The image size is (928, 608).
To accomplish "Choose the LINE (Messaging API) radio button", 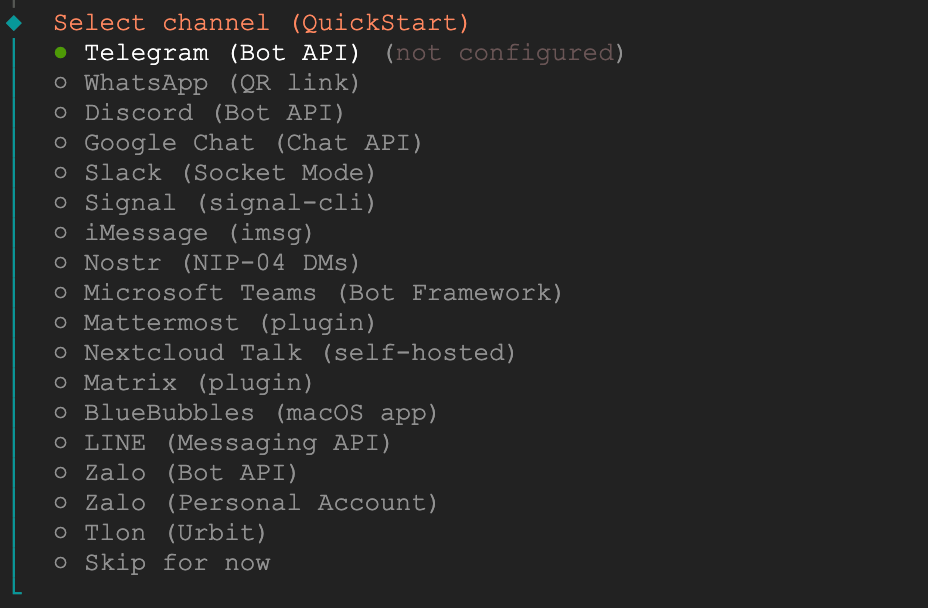I will [x=62, y=443].
